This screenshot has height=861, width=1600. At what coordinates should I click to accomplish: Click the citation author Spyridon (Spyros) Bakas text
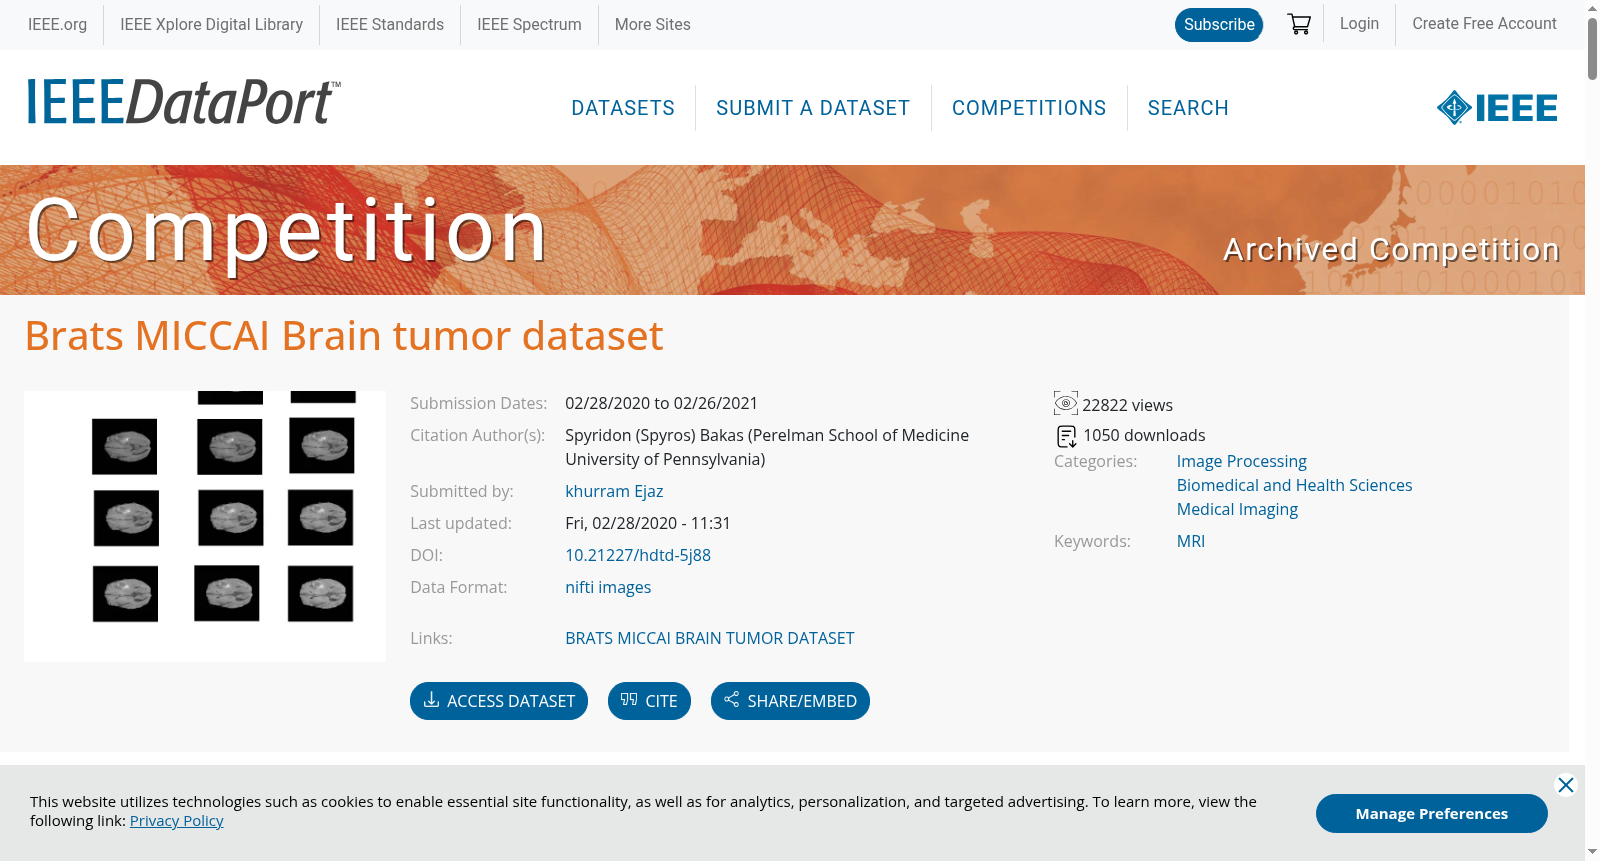[767, 447]
